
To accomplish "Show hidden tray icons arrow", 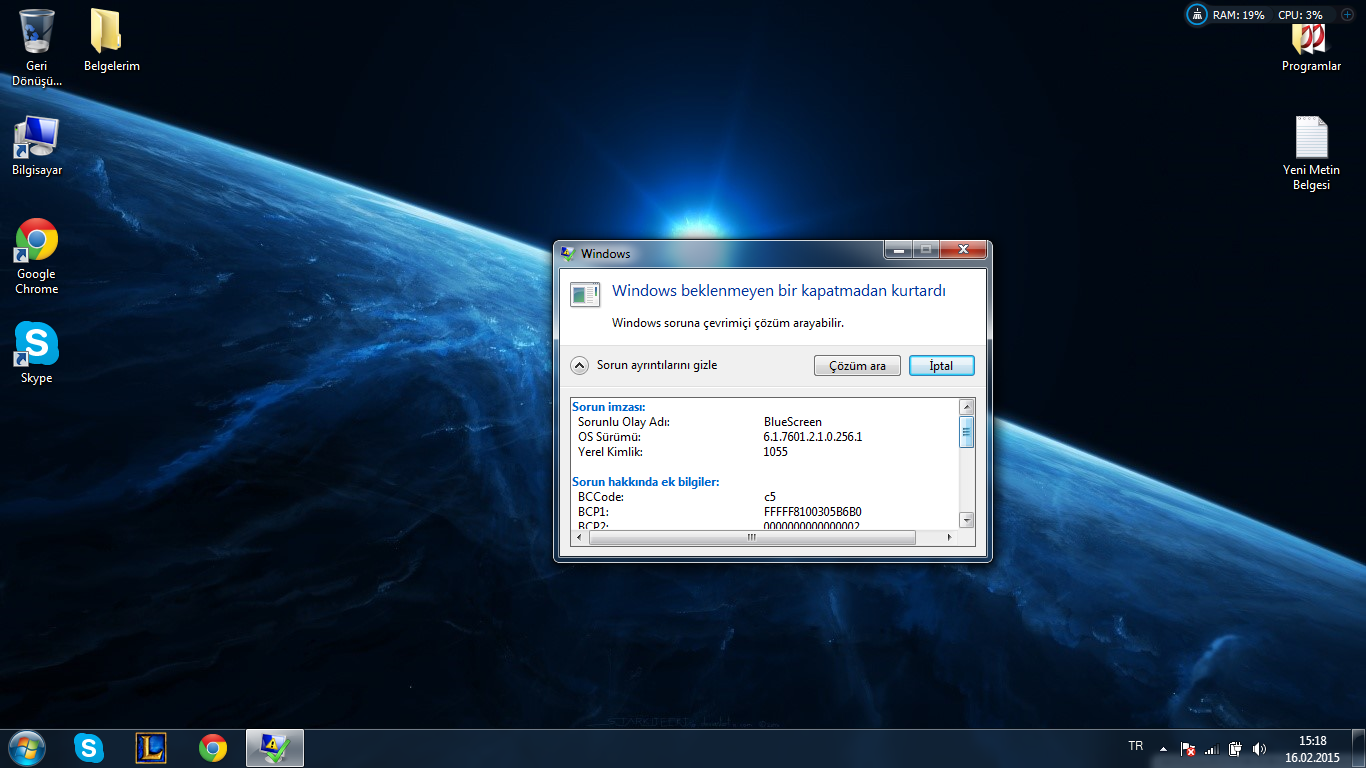I will (x=1163, y=748).
